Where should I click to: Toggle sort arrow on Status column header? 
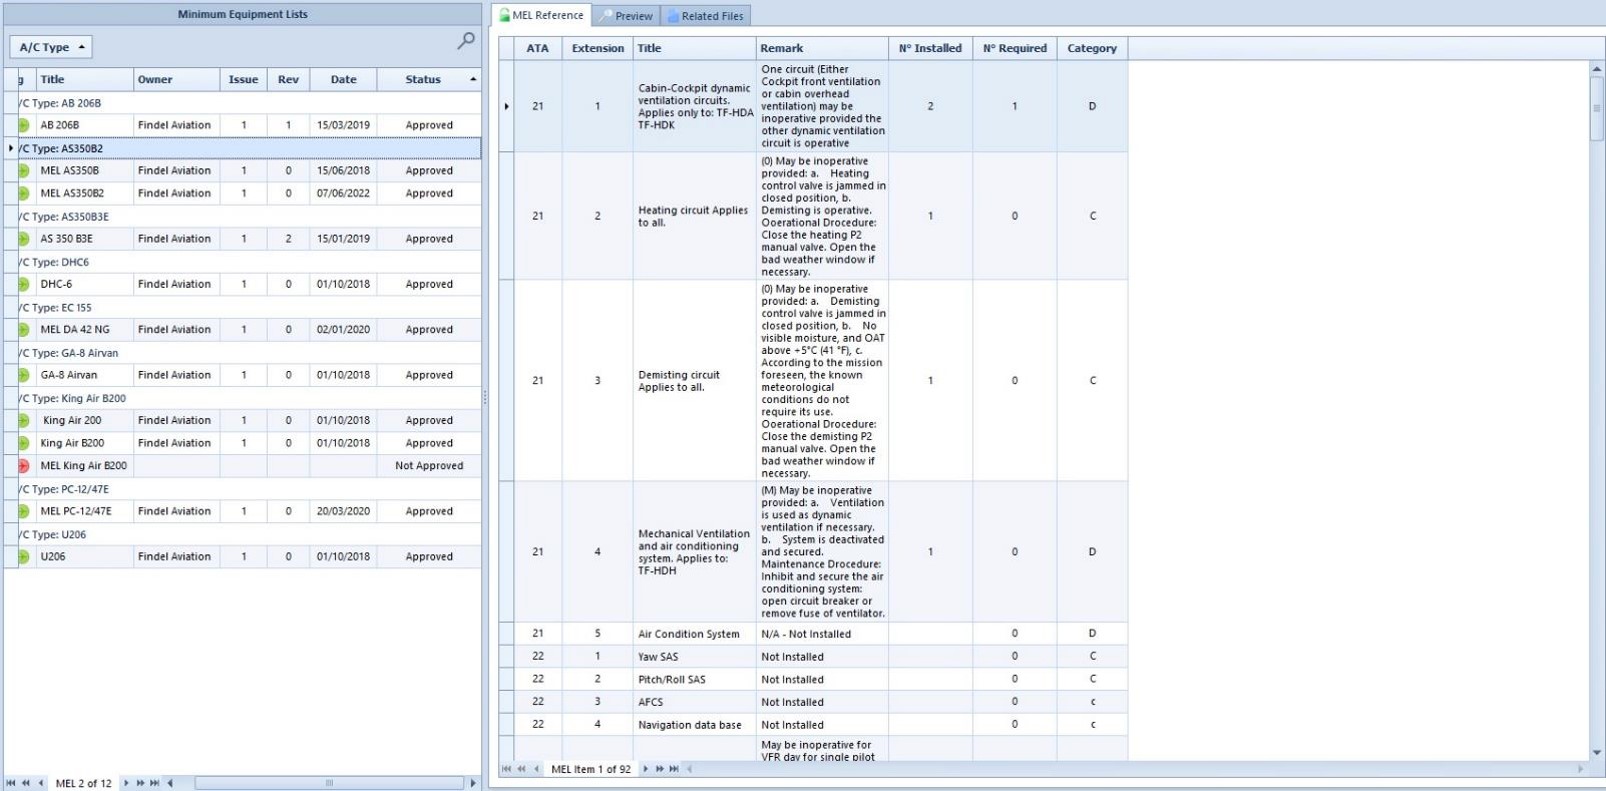coord(473,79)
